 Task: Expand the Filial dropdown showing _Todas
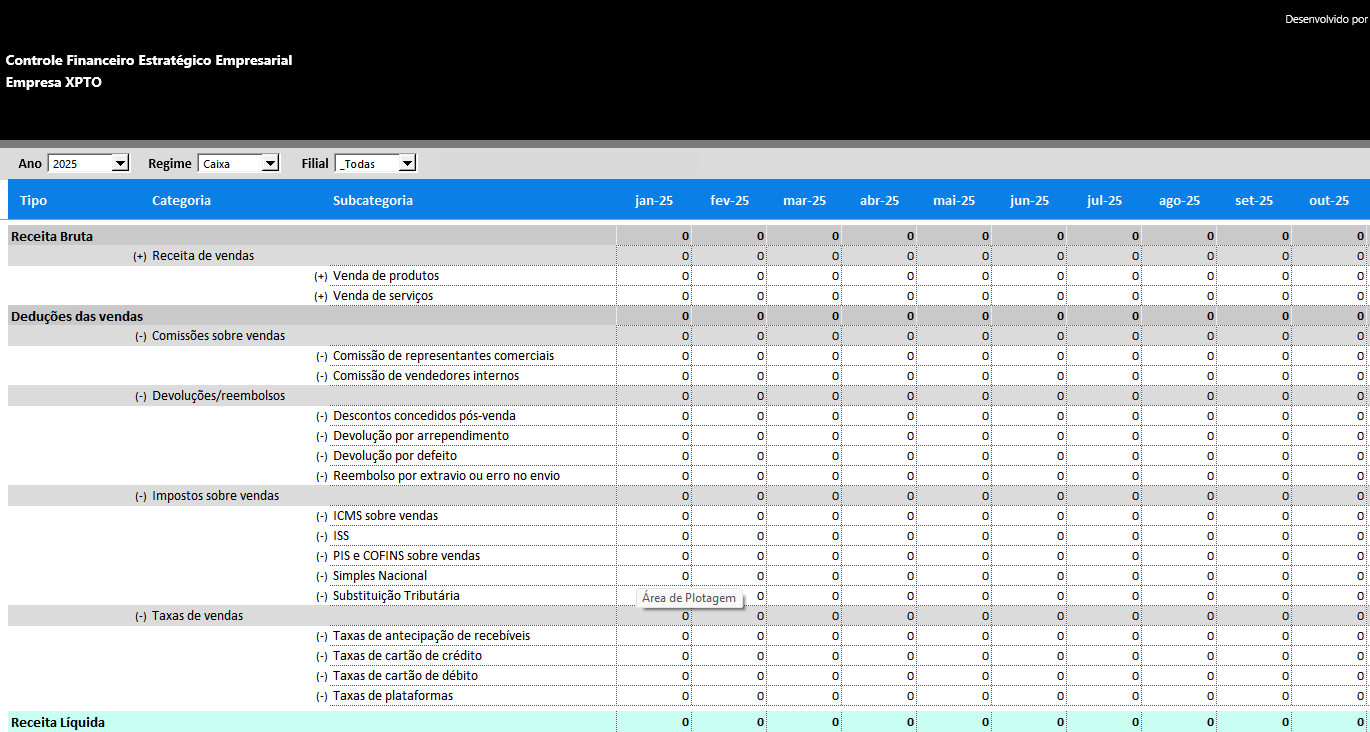point(406,163)
